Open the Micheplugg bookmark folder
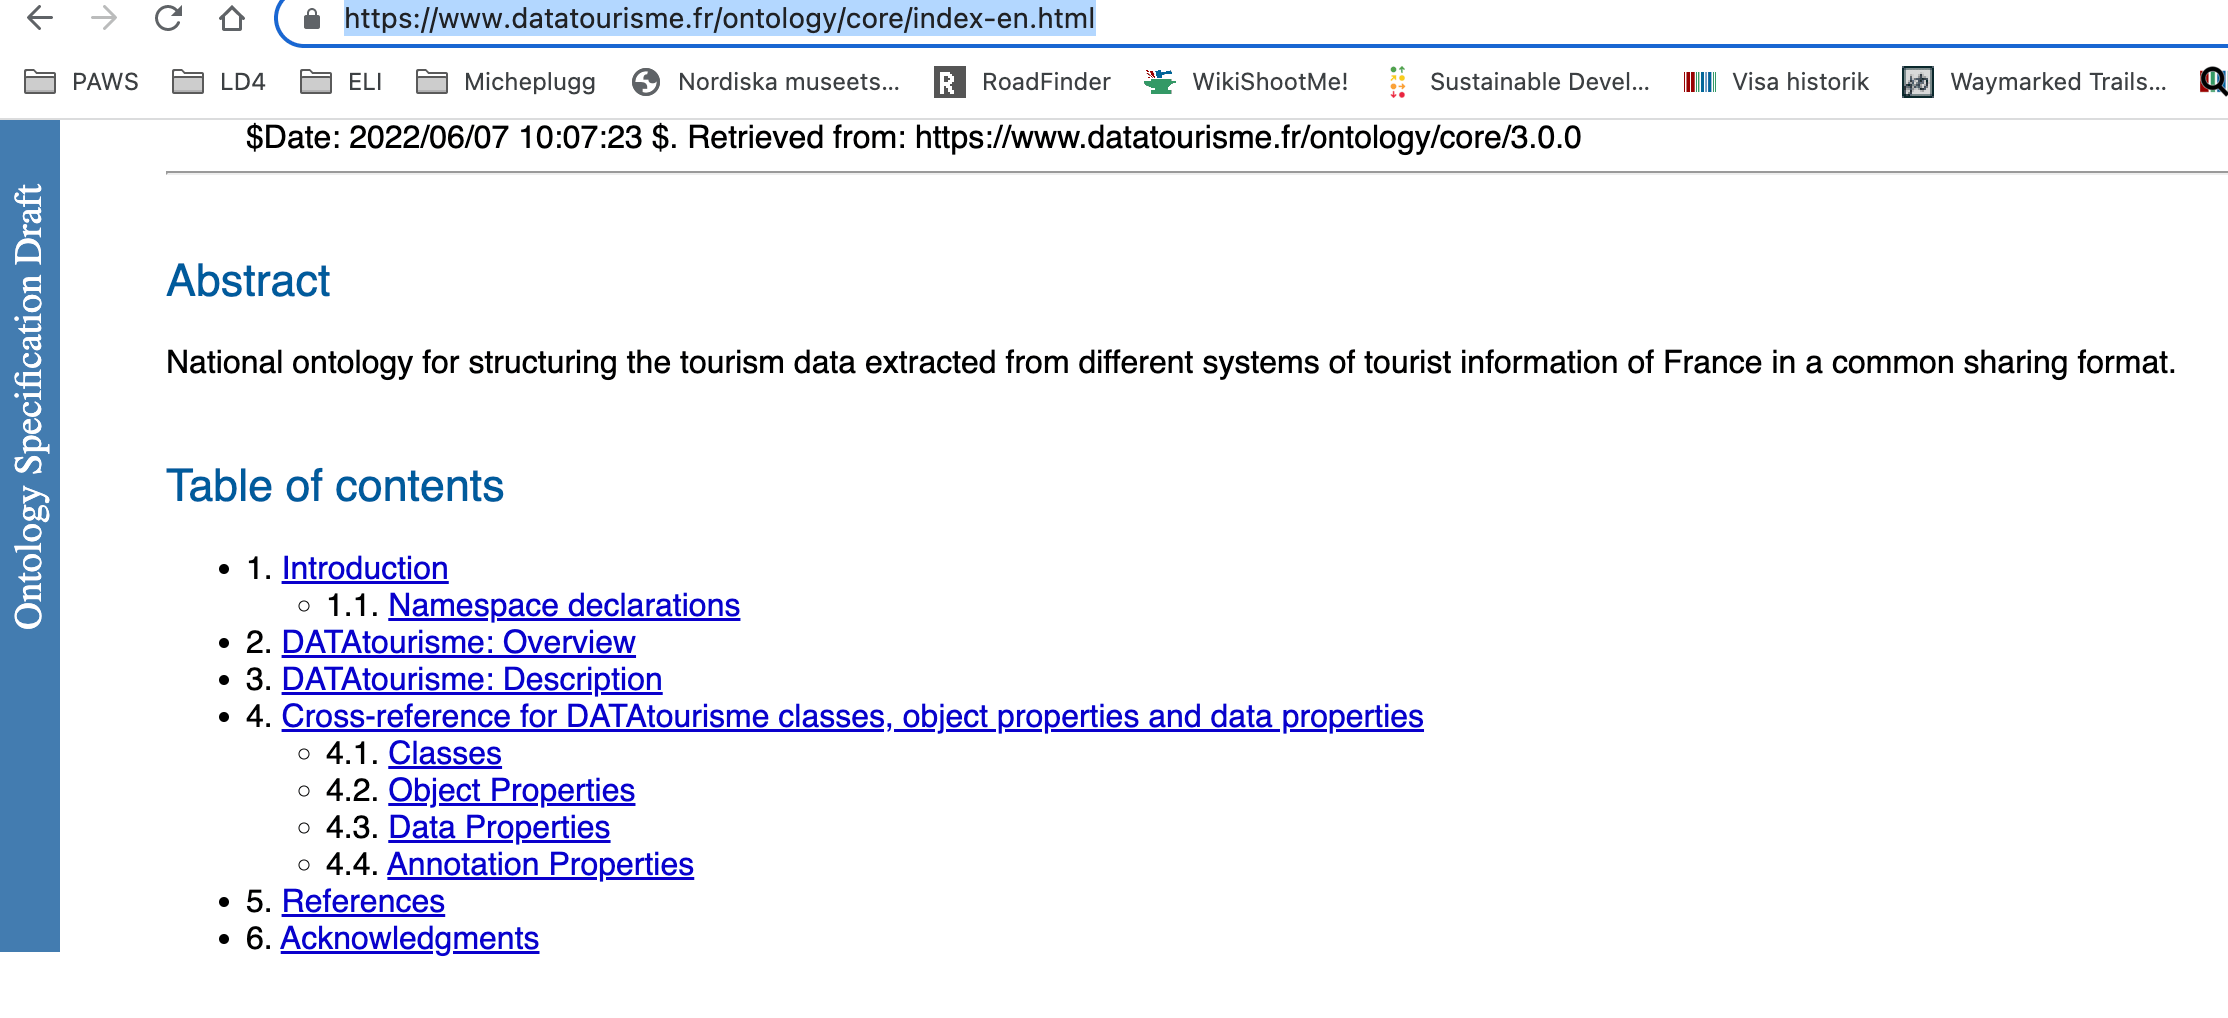This screenshot has height=1018, width=2228. tap(506, 82)
